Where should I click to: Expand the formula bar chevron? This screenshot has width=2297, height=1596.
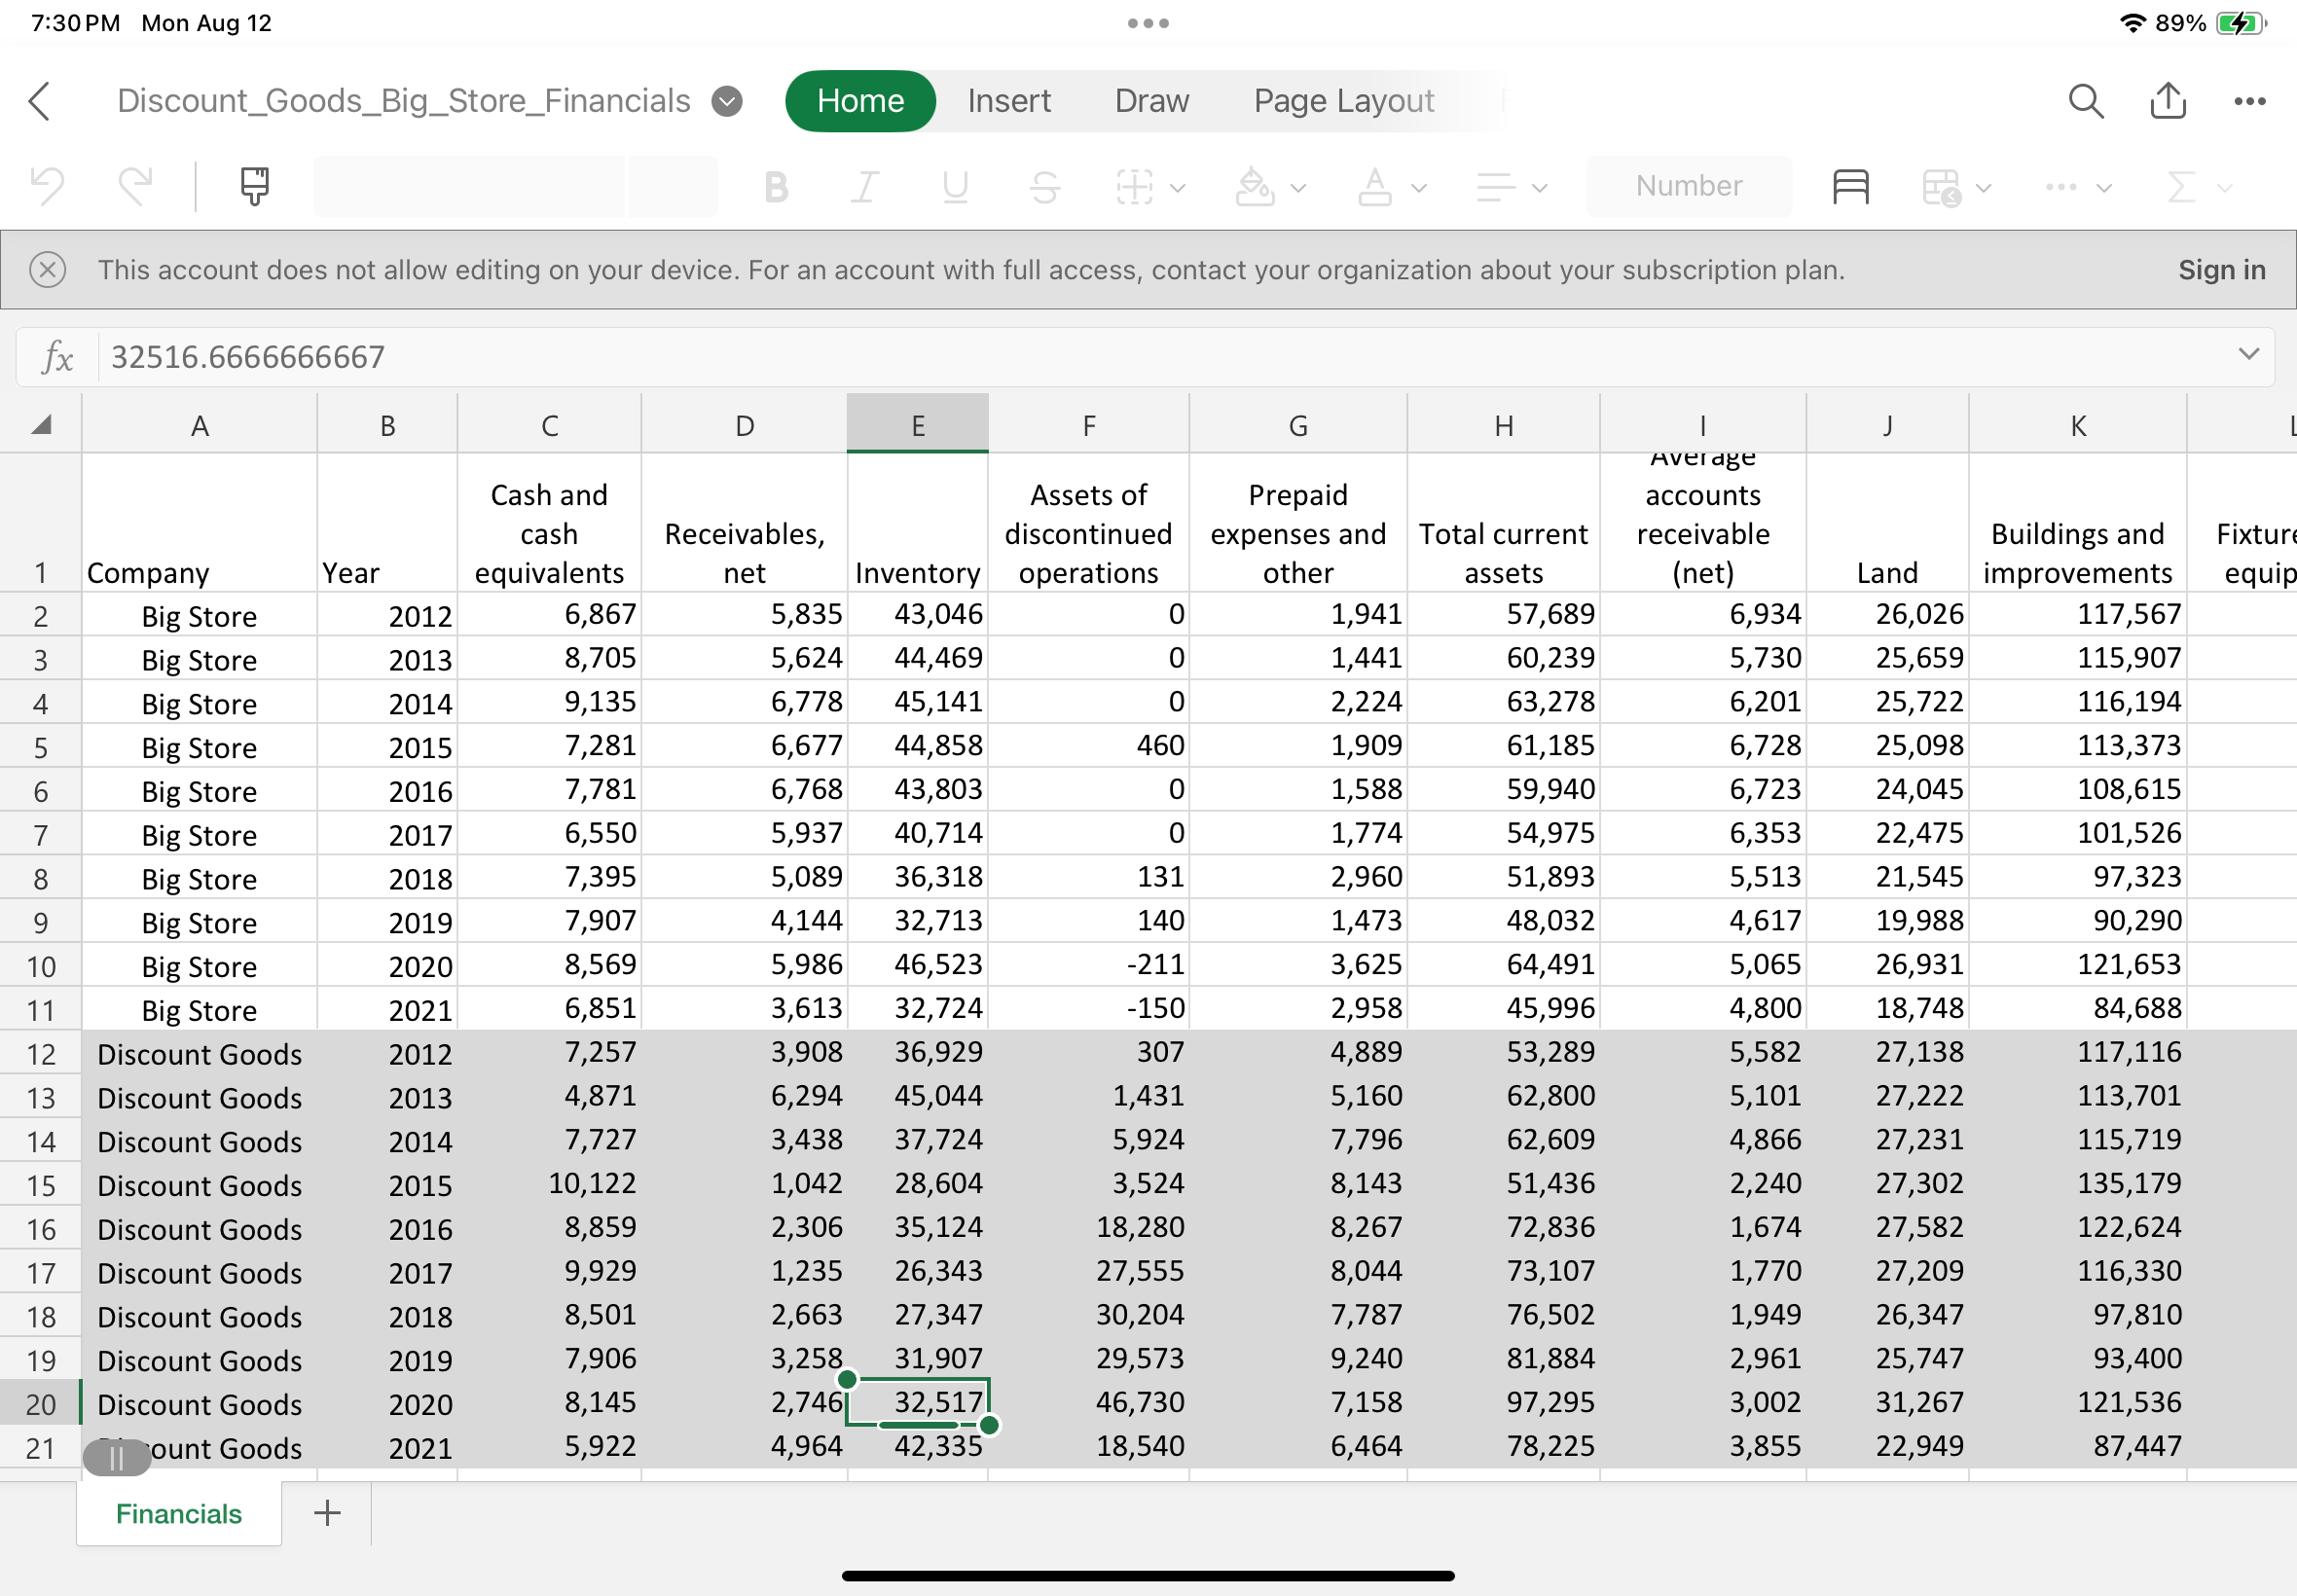(2248, 355)
